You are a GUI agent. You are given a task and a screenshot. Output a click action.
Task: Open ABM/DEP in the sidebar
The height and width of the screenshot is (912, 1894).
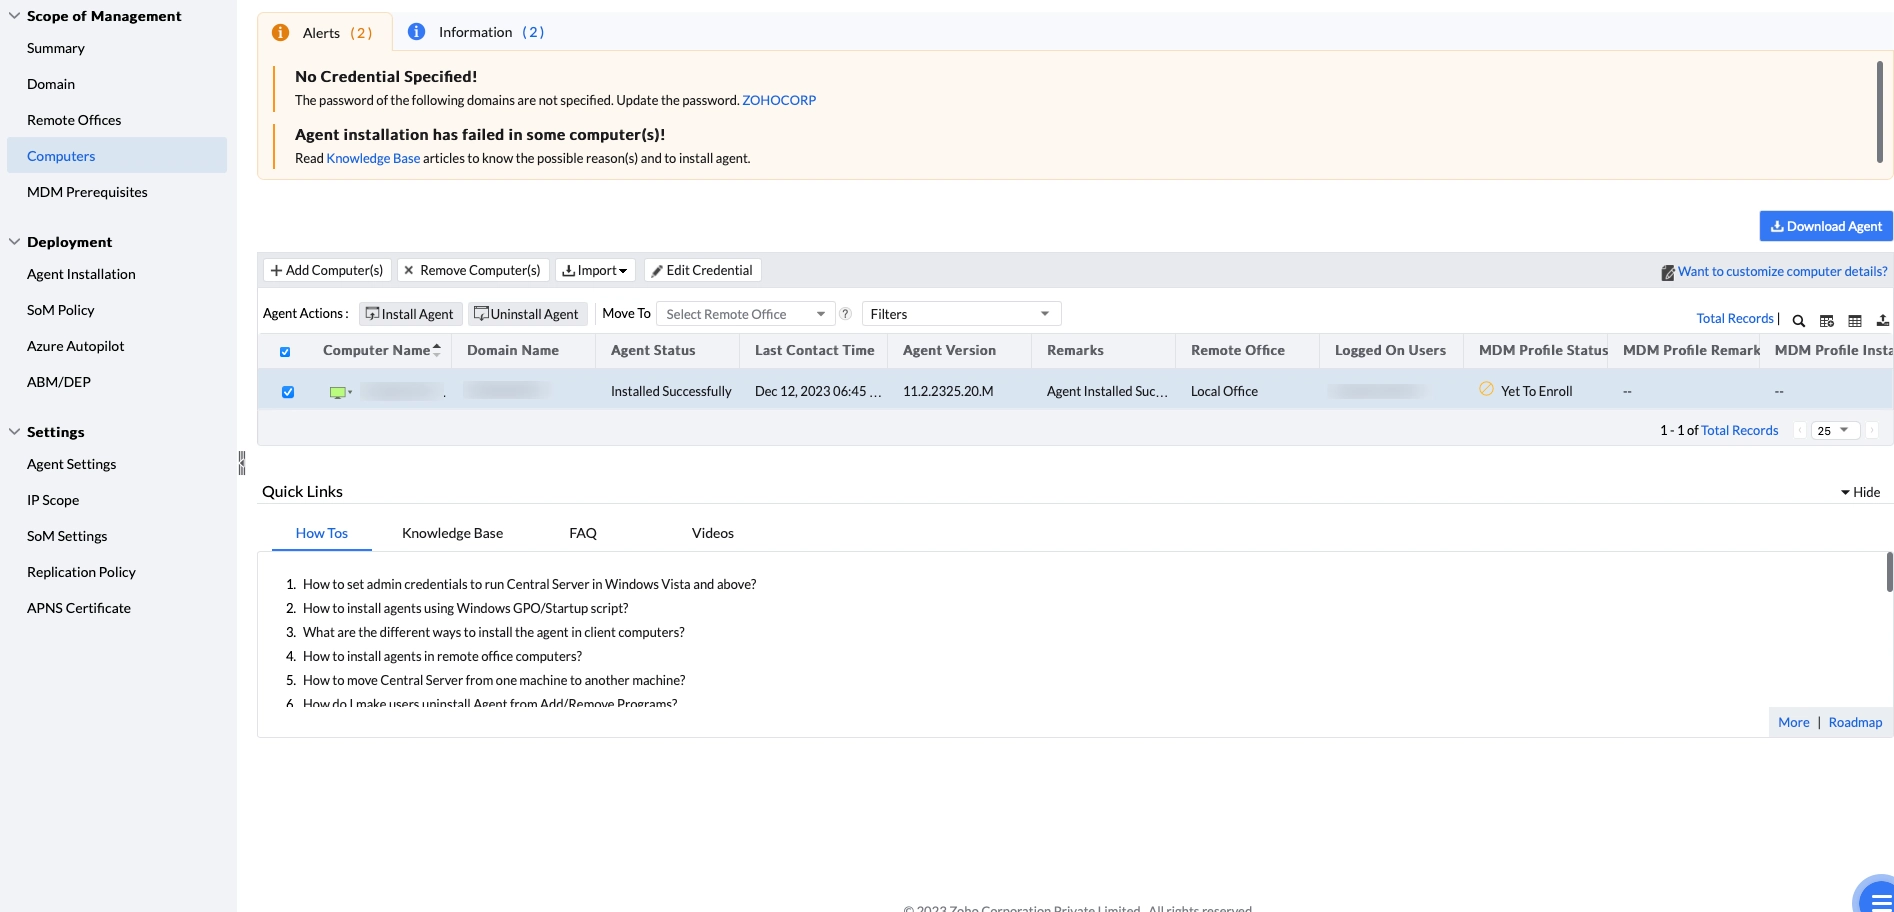coord(59,382)
